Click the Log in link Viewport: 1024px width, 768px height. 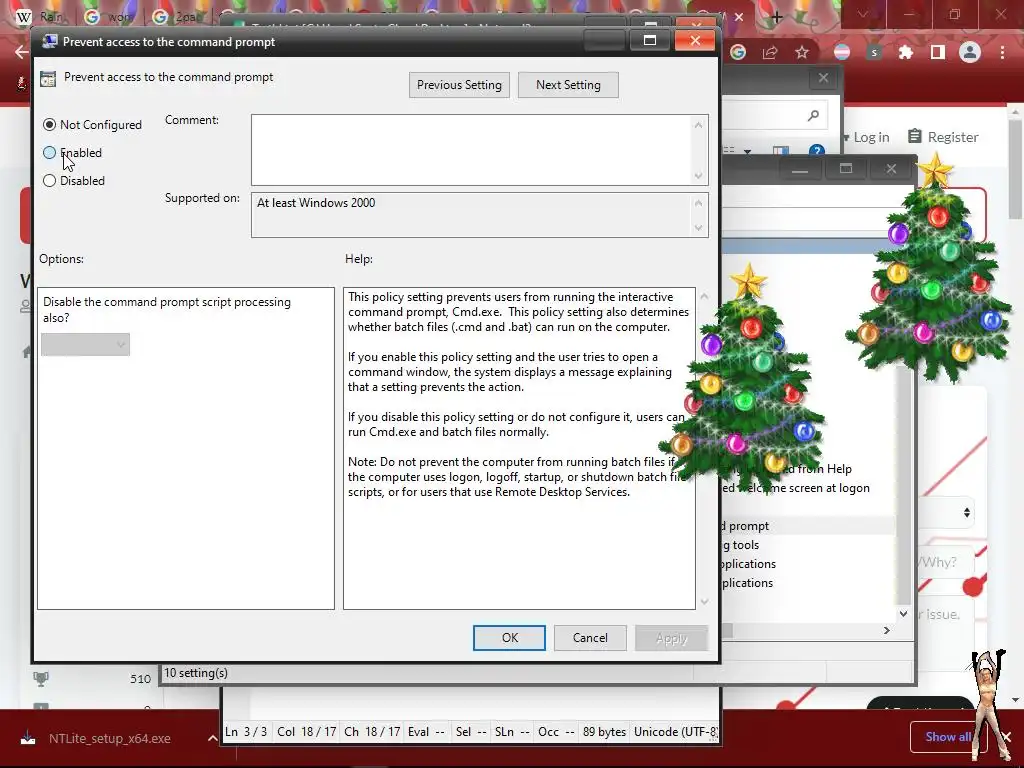point(871,137)
